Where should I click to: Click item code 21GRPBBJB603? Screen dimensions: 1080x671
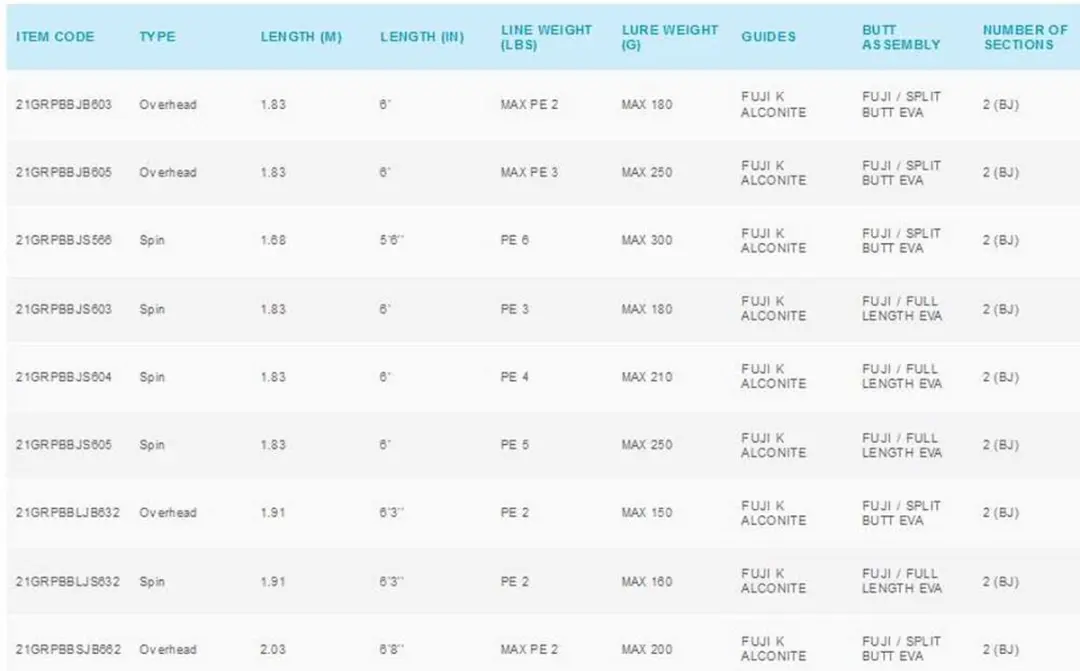coord(63,105)
